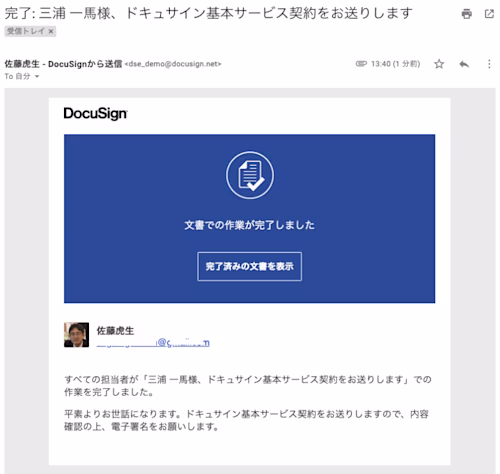Click the dse_demo@docusign.net sender address
This screenshot has width=500, height=474.
(173, 64)
